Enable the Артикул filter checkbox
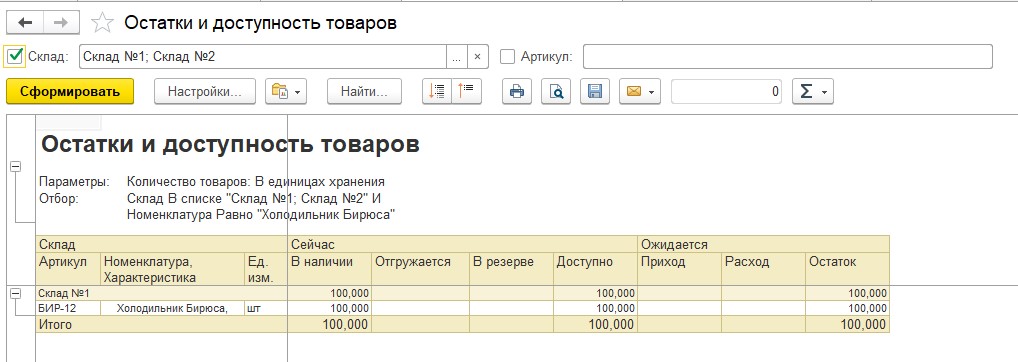Viewport: 1018px width, 362px height. pyautogui.click(x=508, y=56)
